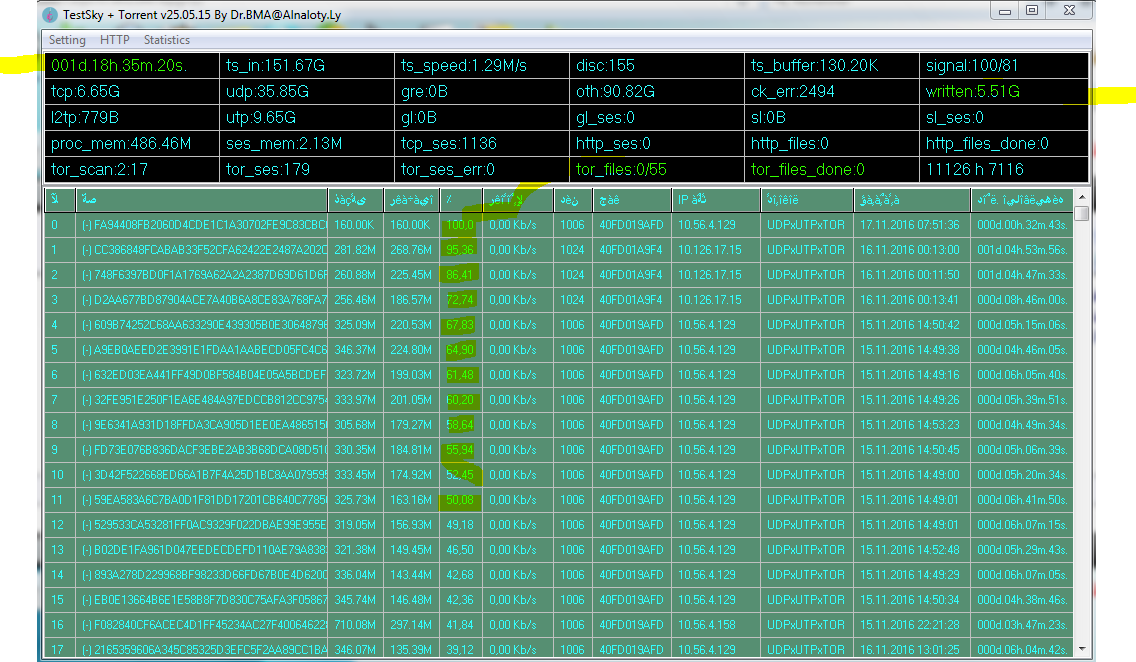Click the 17.11.2016 07:51:36 date cell
1136x662 pixels.
pyautogui.click(x=910, y=225)
